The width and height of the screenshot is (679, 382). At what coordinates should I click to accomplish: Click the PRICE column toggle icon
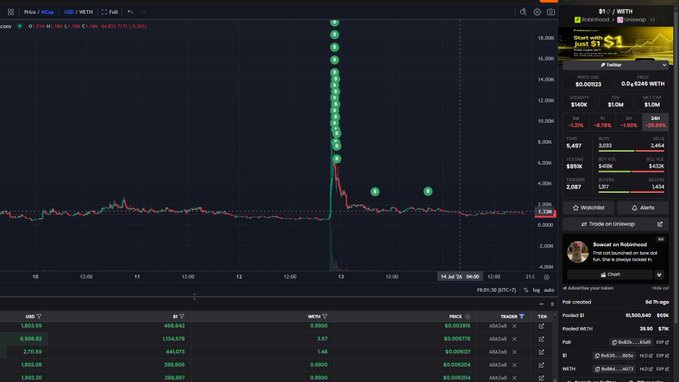pyautogui.click(x=467, y=317)
